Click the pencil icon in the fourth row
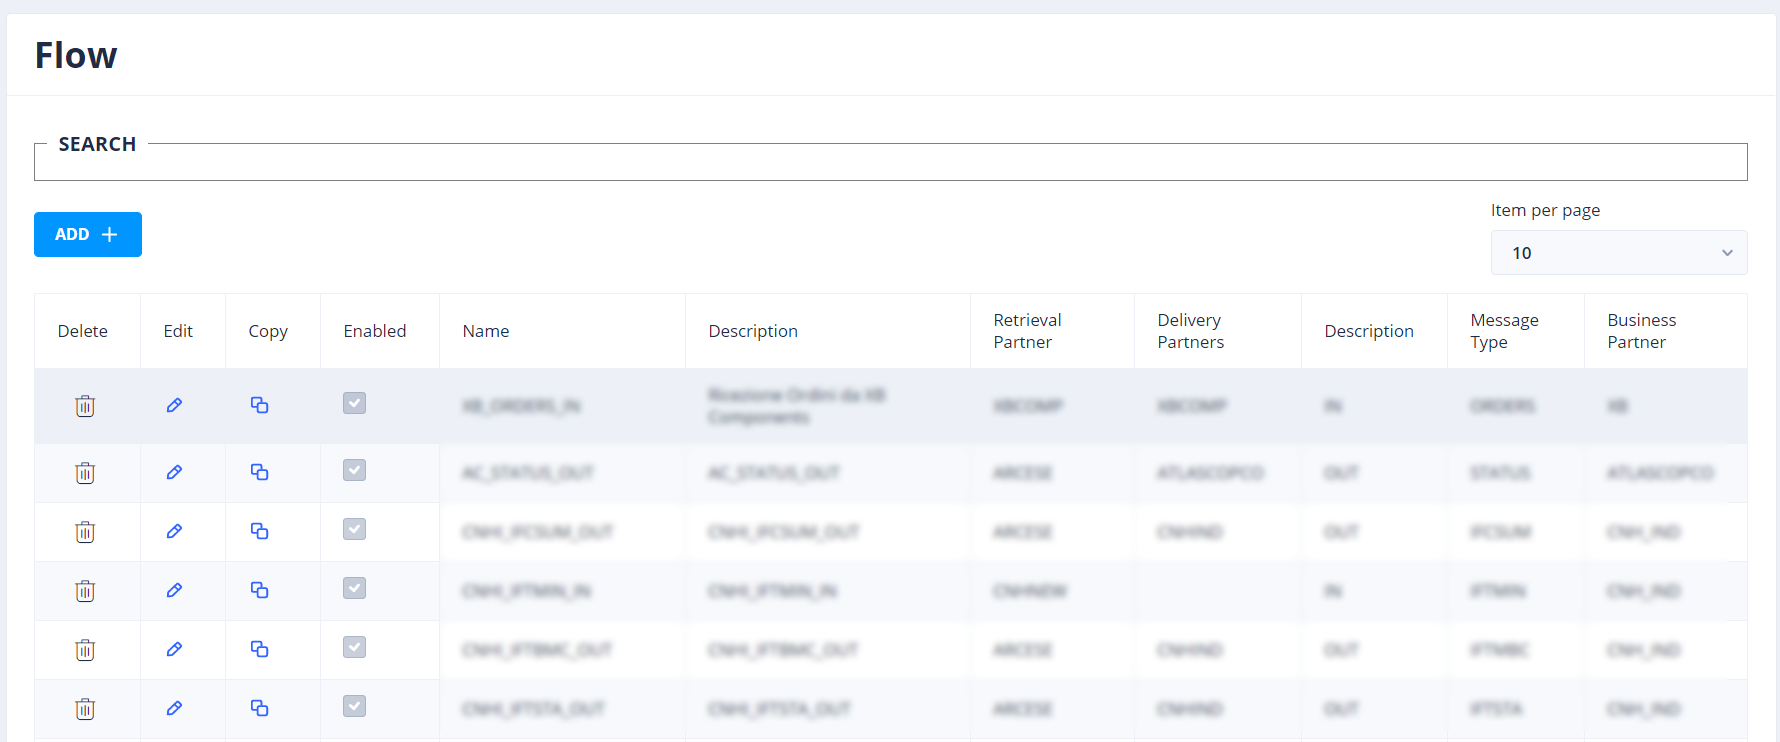Image resolution: width=1780 pixels, height=742 pixels. coord(174,590)
